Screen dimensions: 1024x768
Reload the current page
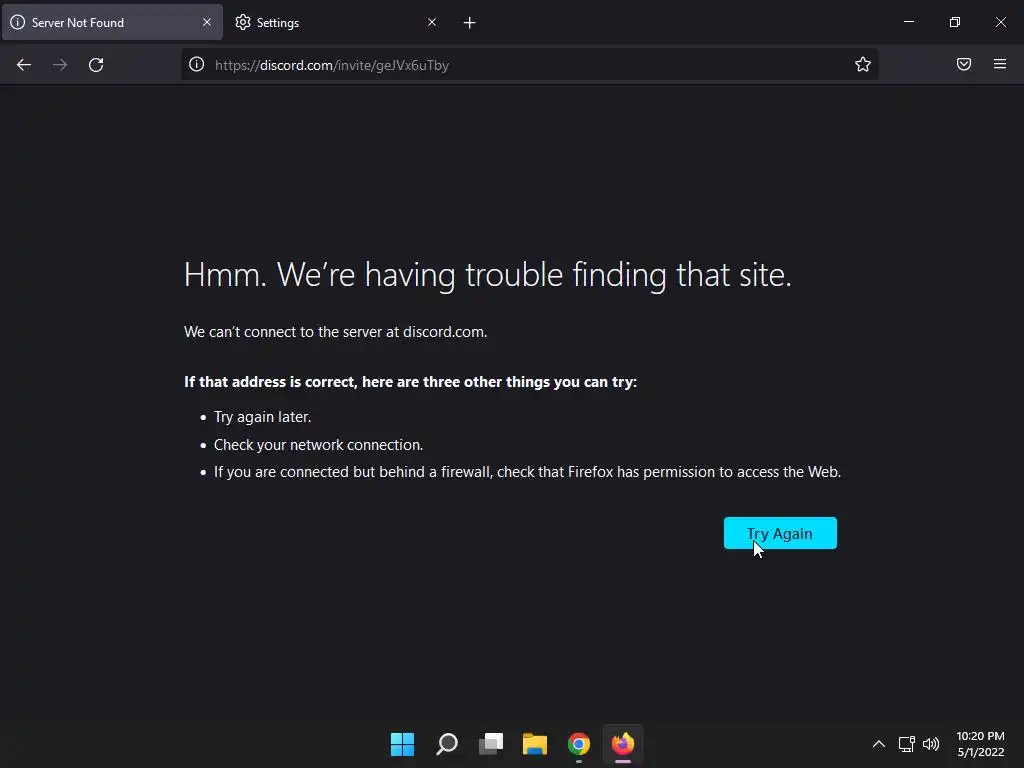pos(96,65)
